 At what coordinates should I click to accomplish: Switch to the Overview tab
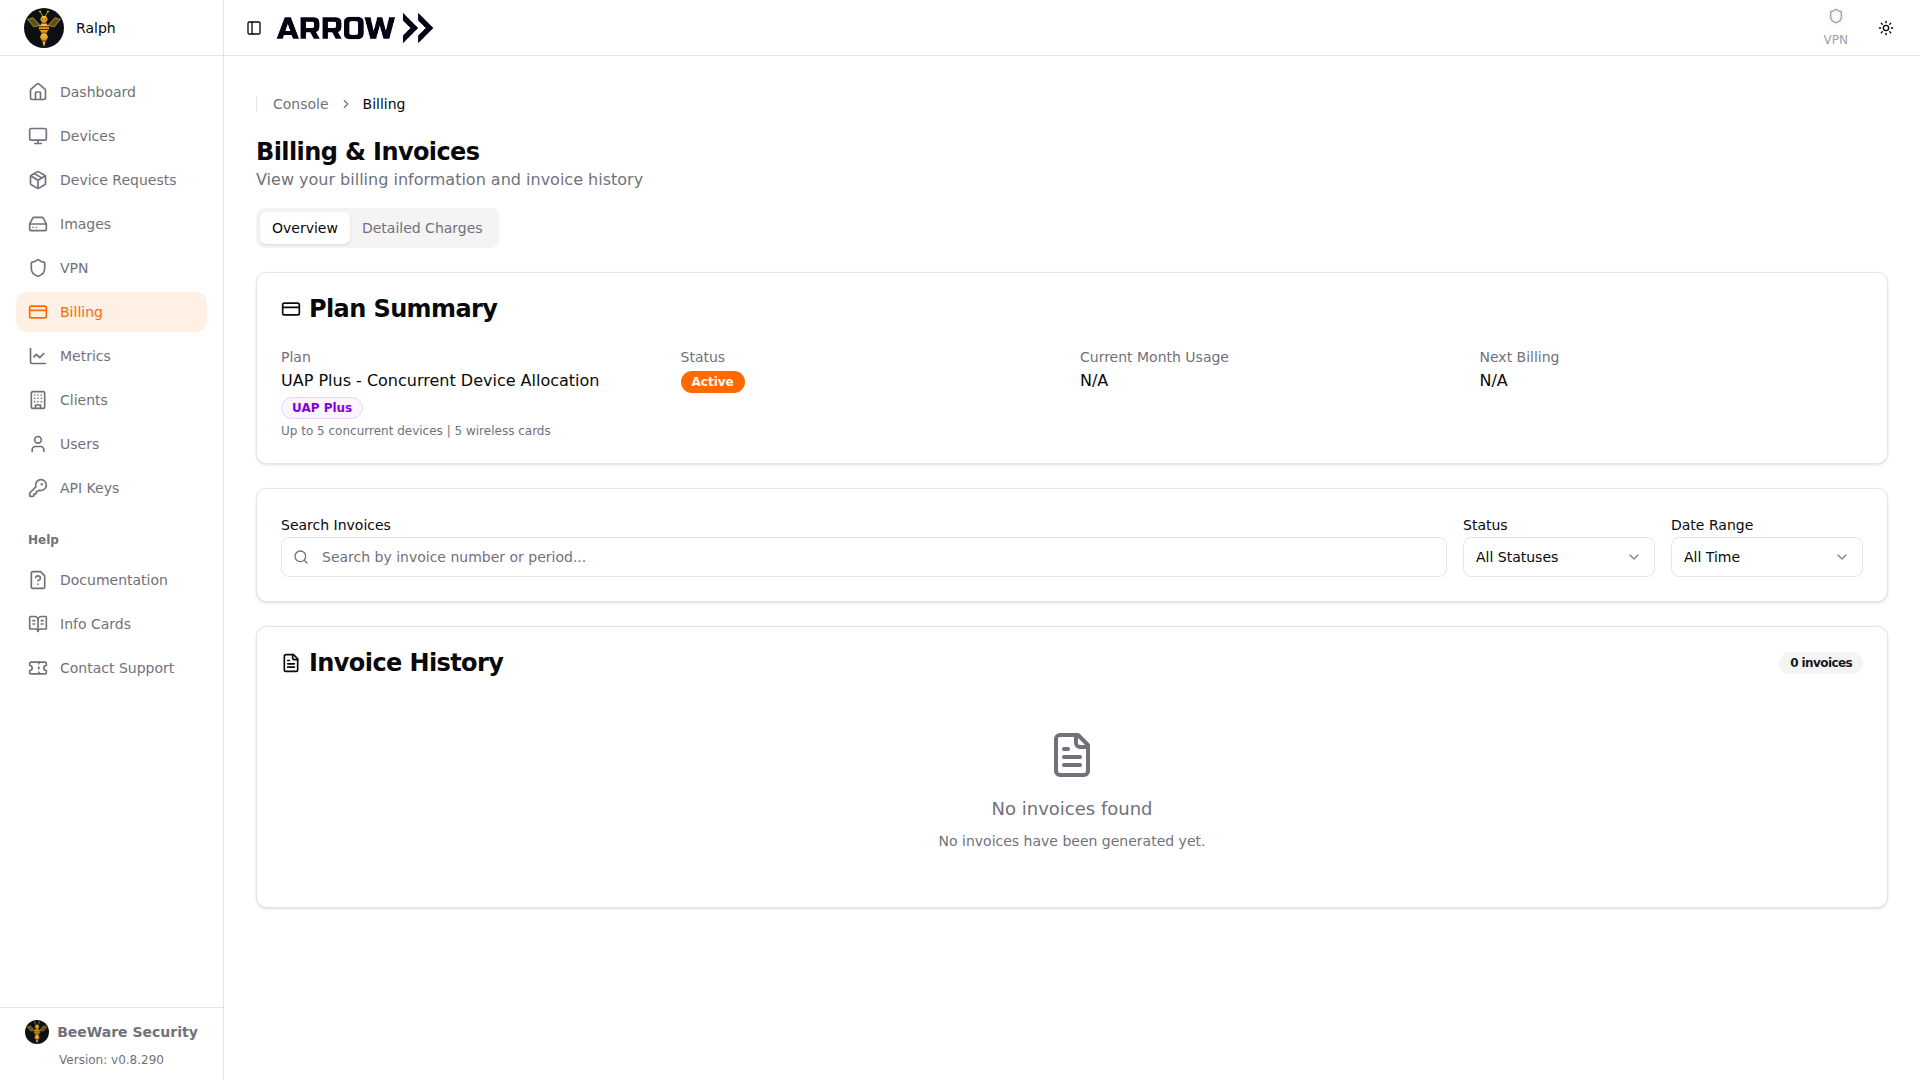(x=305, y=228)
